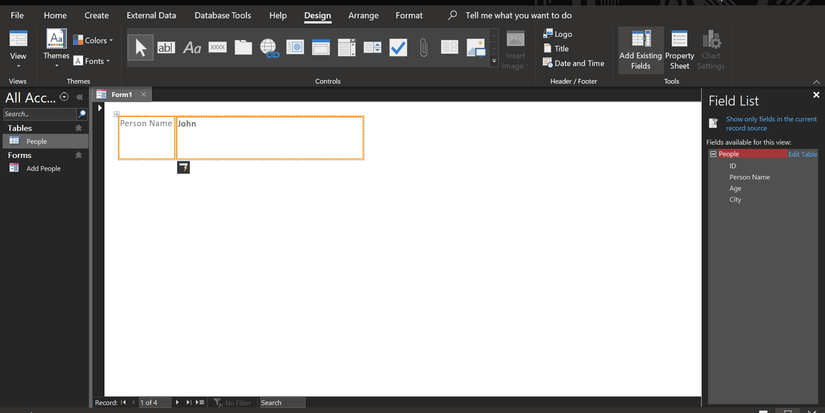Image resolution: width=825 pixels, height=413 pixels.
Task: Click the Edit Table link
Action: (x=802, y=154)
